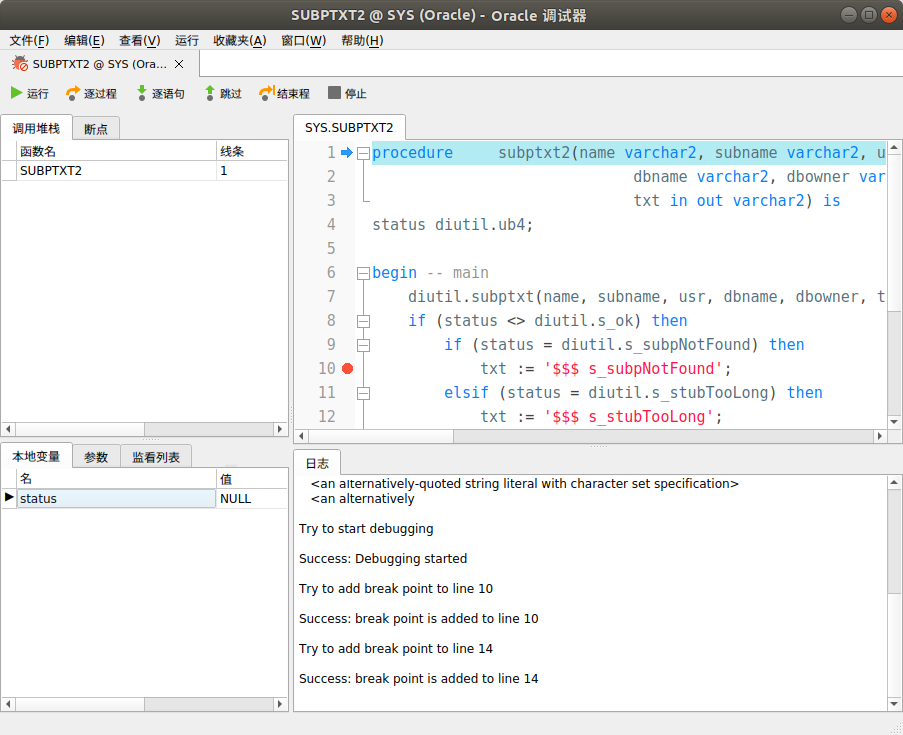Click the Step Out (跳过) icon
903x735 pixels.
click(210, 93)
